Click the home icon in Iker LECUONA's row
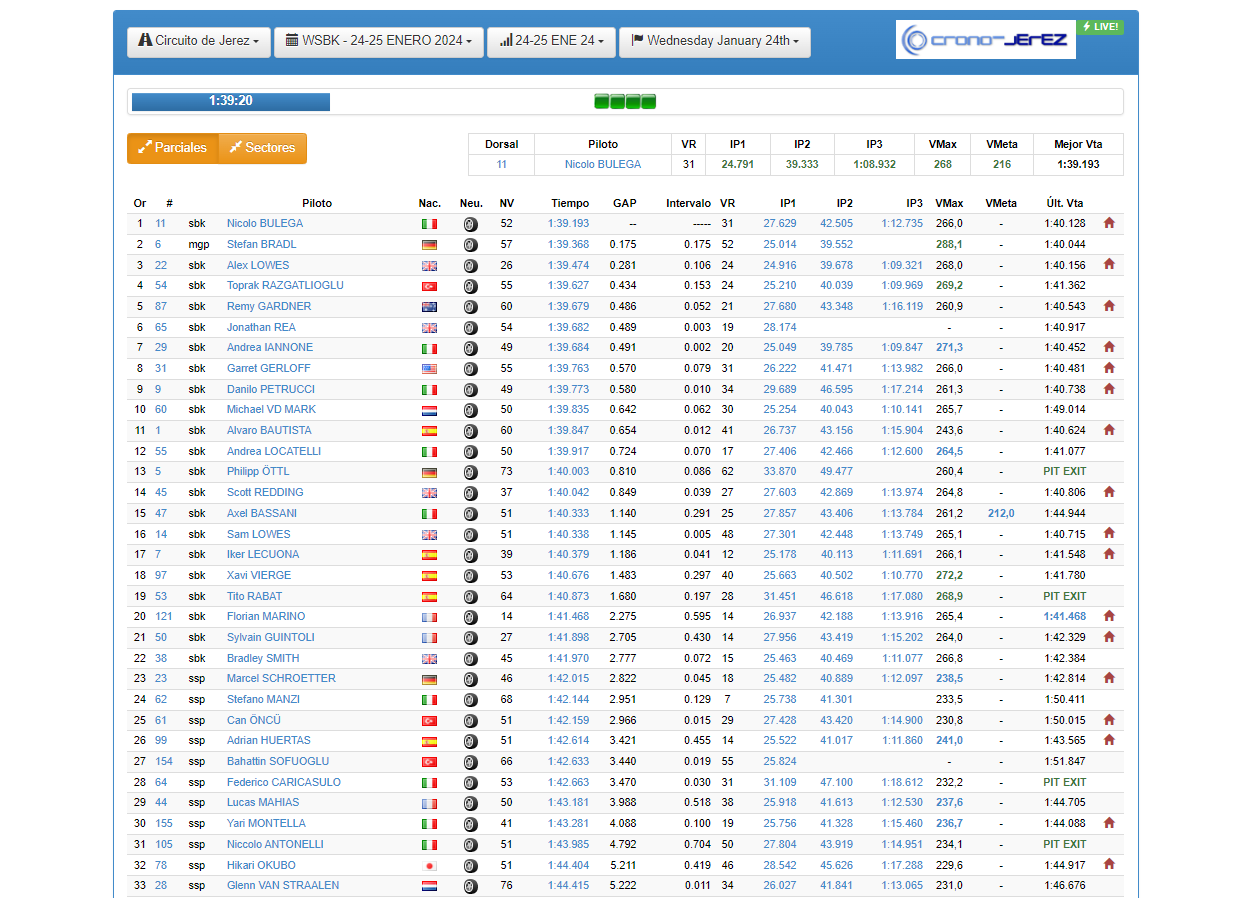 click(1108, 554)
